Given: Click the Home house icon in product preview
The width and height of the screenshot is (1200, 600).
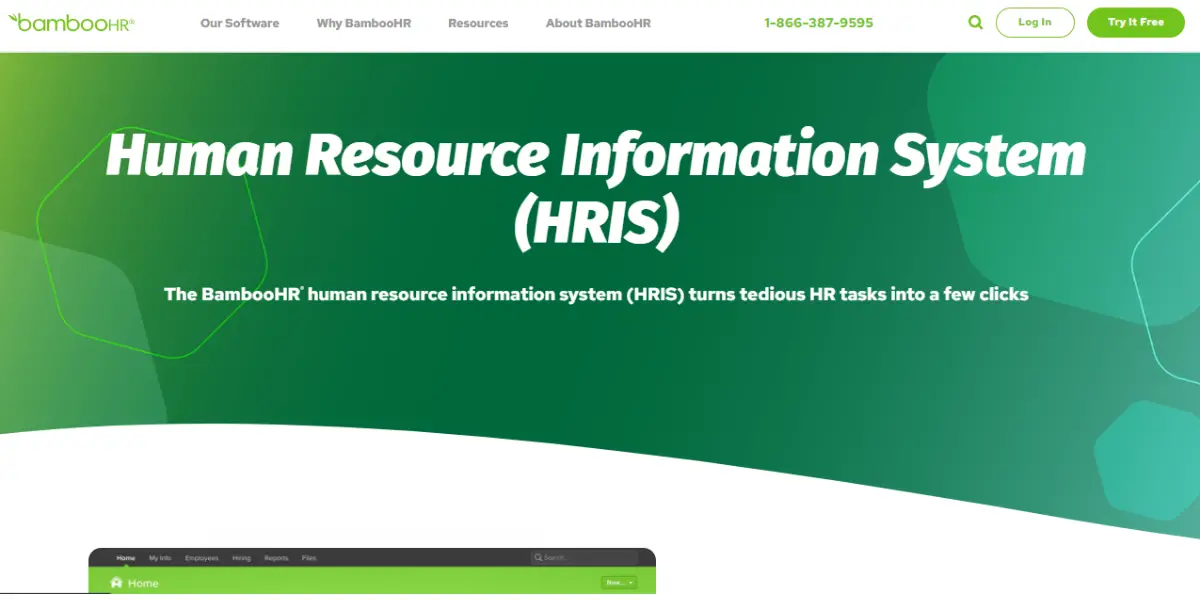Looking at the screenshot, I should (x=116, y=583).
